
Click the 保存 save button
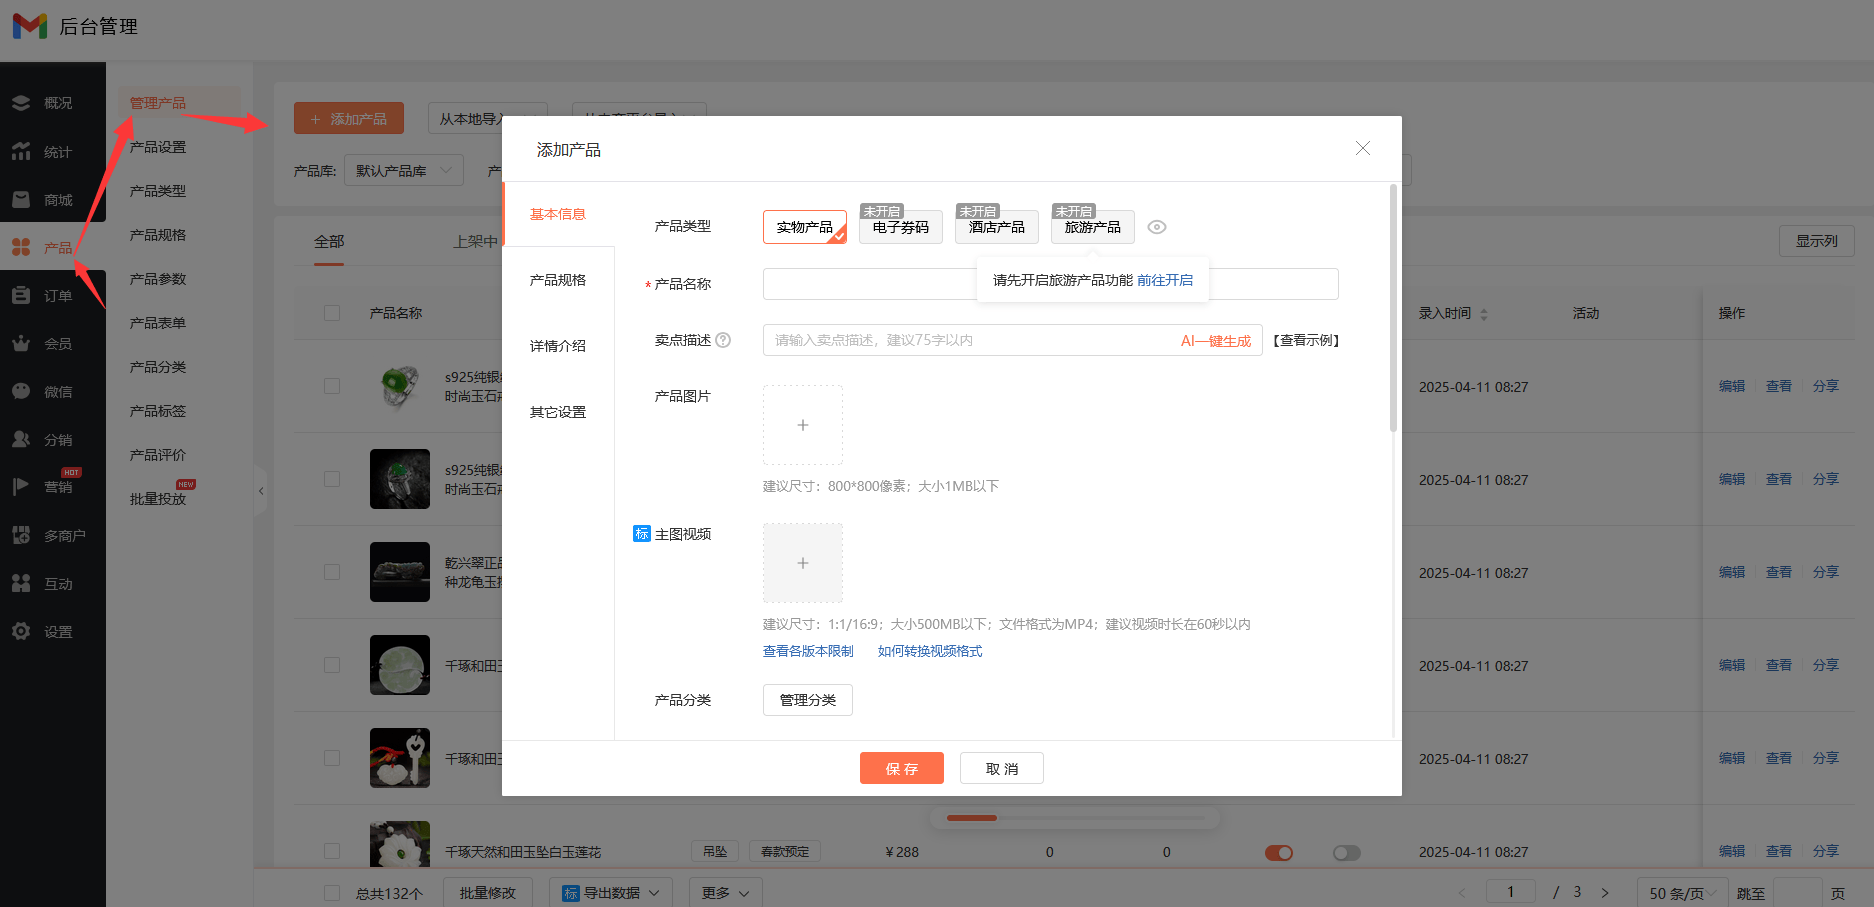901,768
